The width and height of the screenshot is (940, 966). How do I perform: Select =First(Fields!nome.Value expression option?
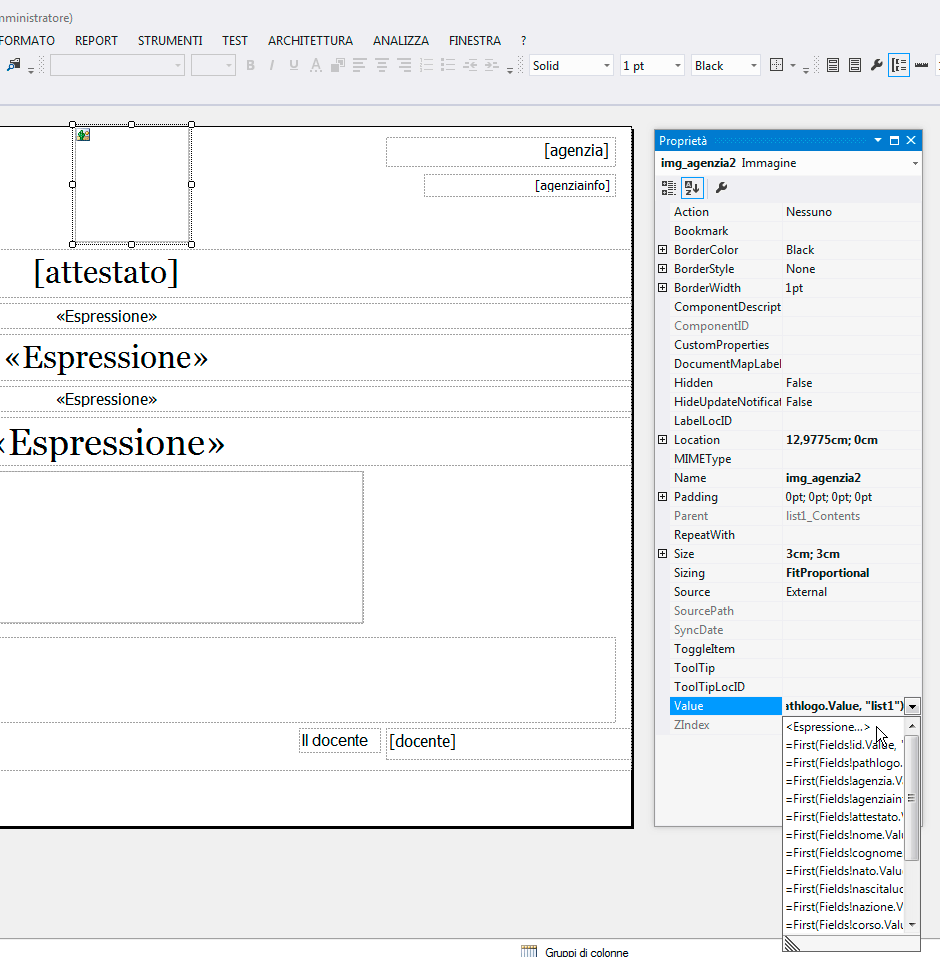pos(844,835)
